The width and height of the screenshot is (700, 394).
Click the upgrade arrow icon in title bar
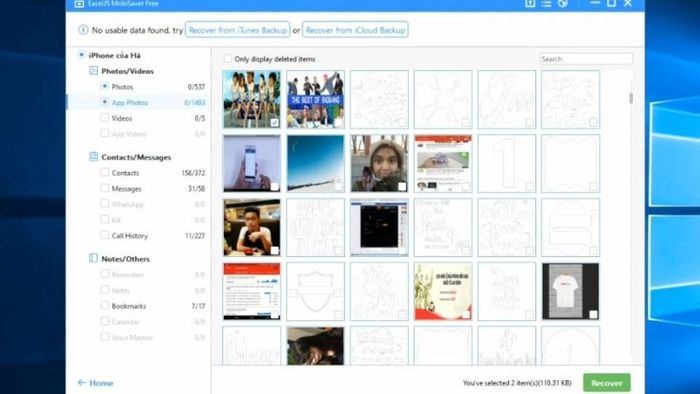[x=530, y=3]
